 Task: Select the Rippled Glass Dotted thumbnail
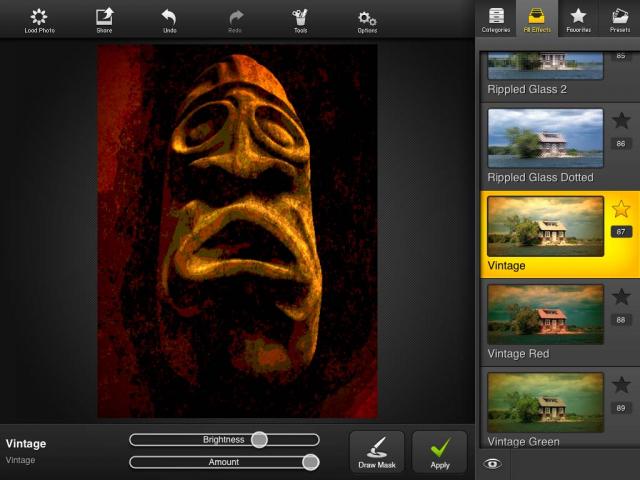pos(545,138)
